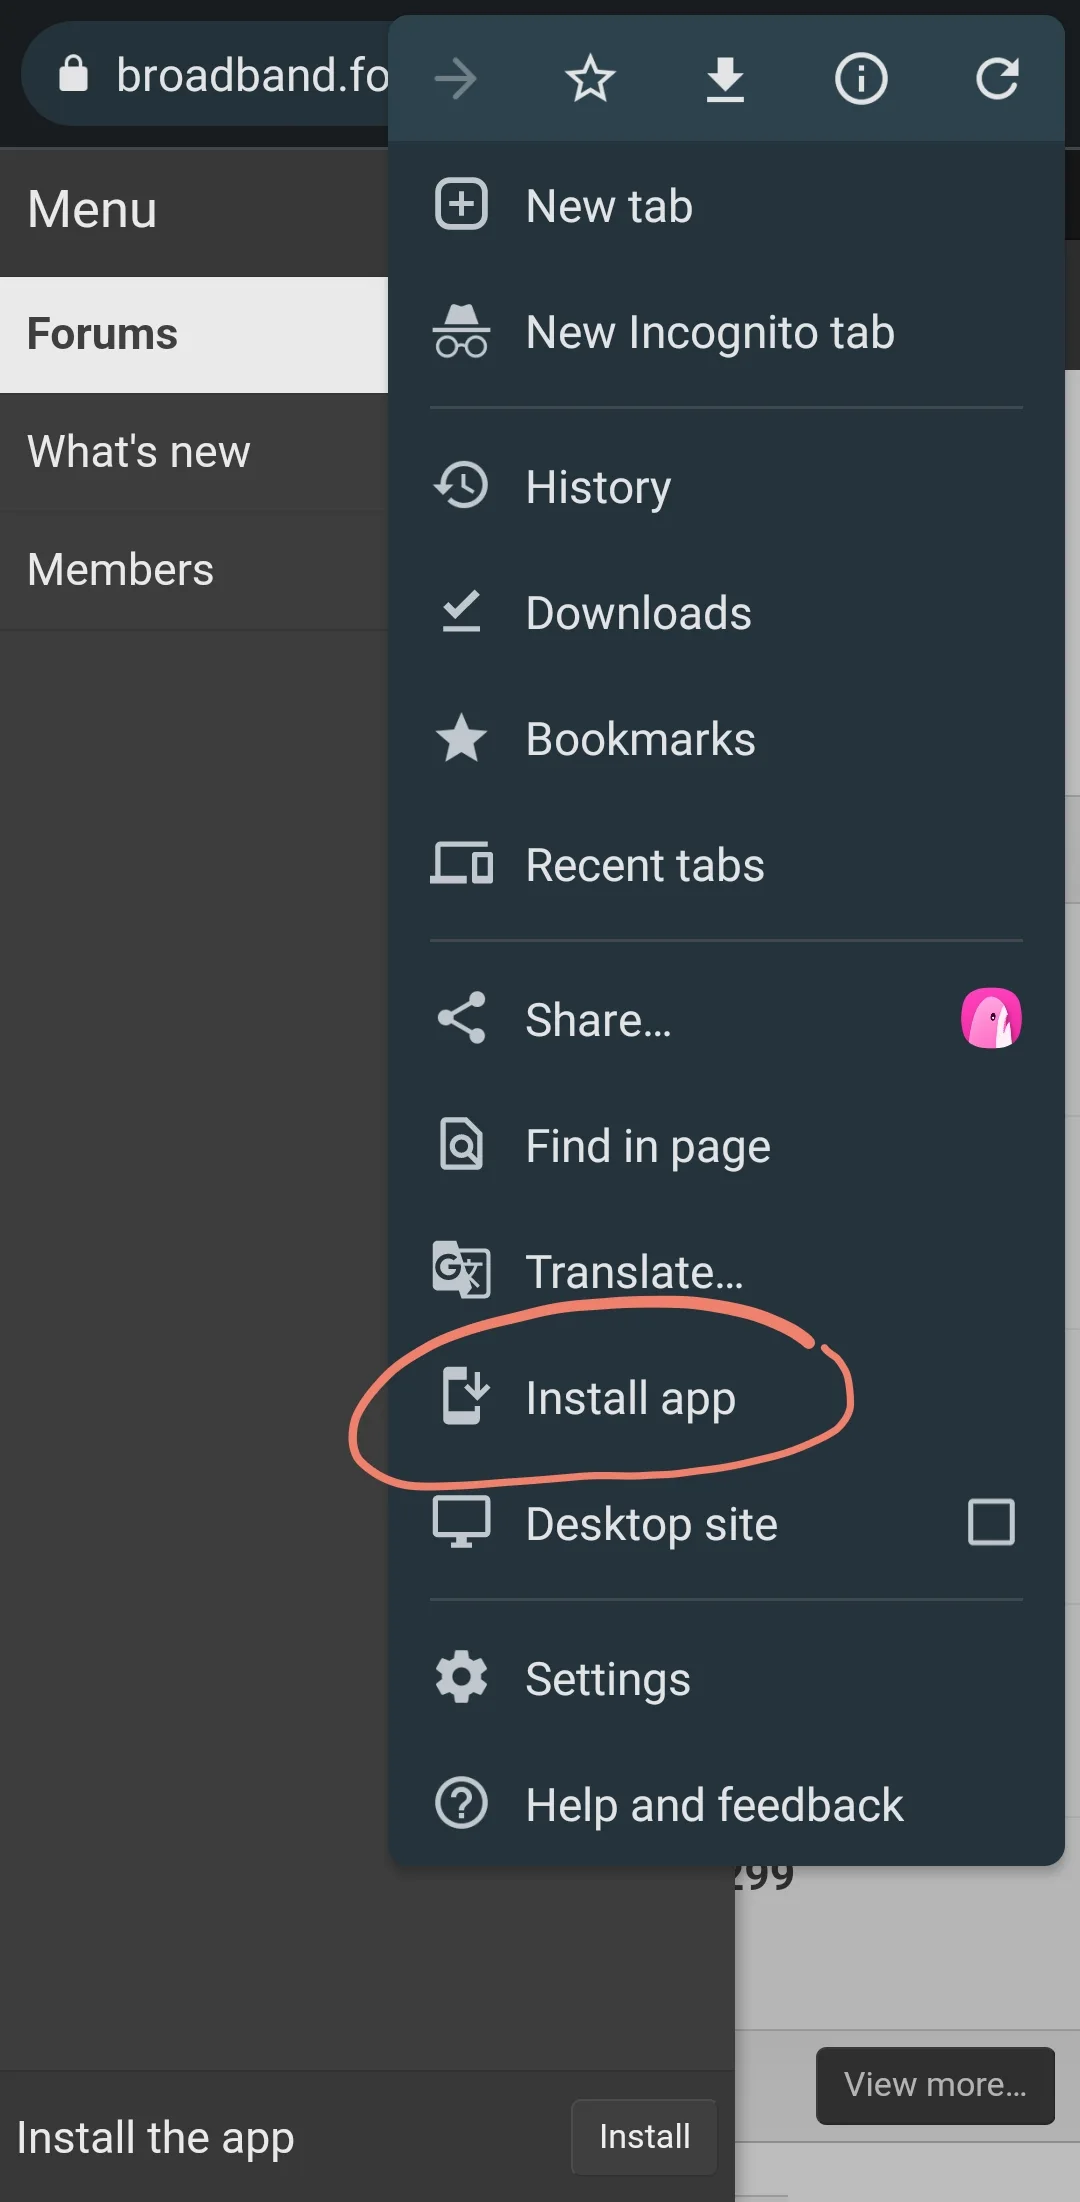Open the History menu entry
This screenshot has height=2202, width=1080.
[x=597, y=487]
